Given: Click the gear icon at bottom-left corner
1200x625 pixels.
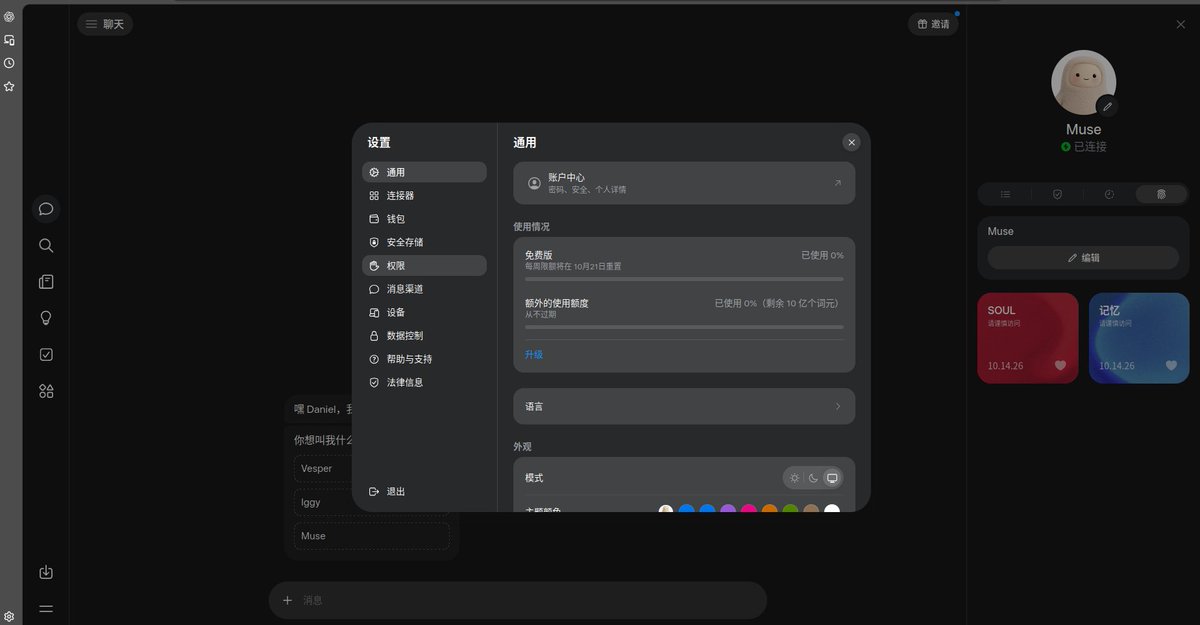Looking at the screenshot, I should (9, 616).
